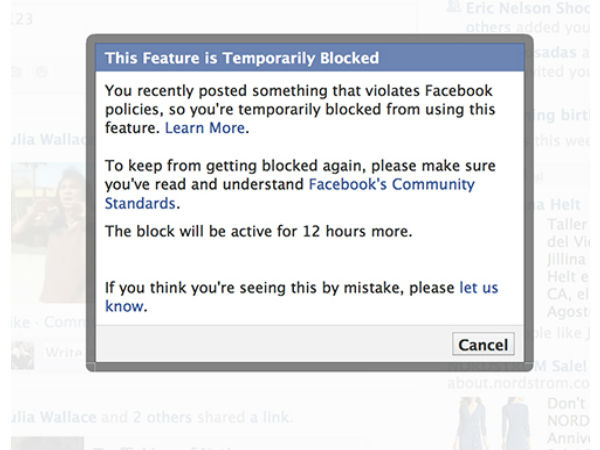
Task: Click the profile picture beside comment box
Action: (x=22, y=354)
